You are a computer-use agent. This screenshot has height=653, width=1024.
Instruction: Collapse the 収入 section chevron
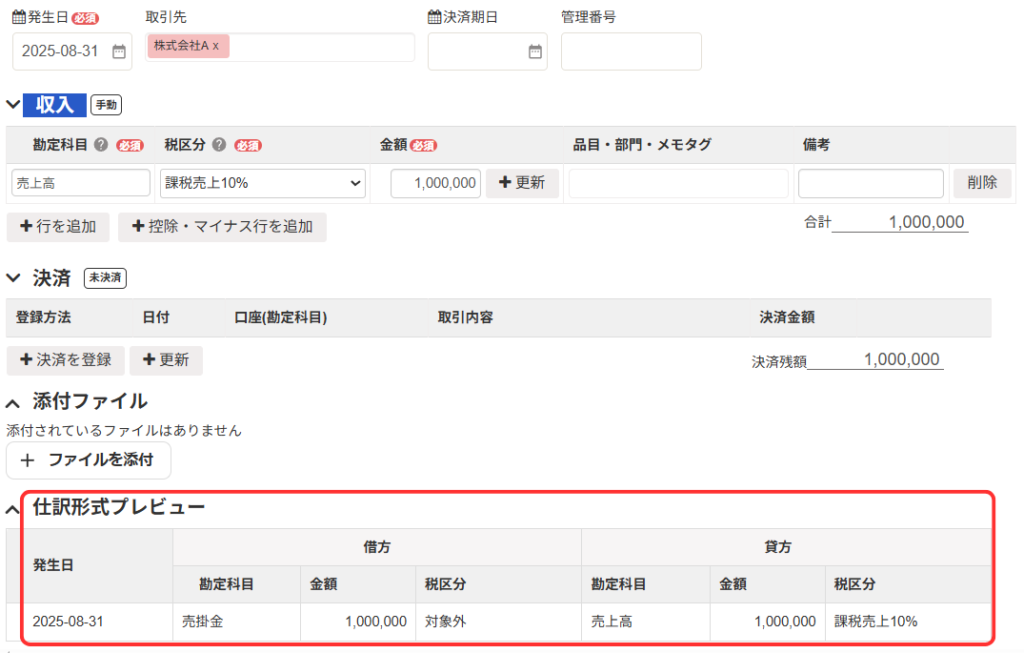tap(13, 104)
